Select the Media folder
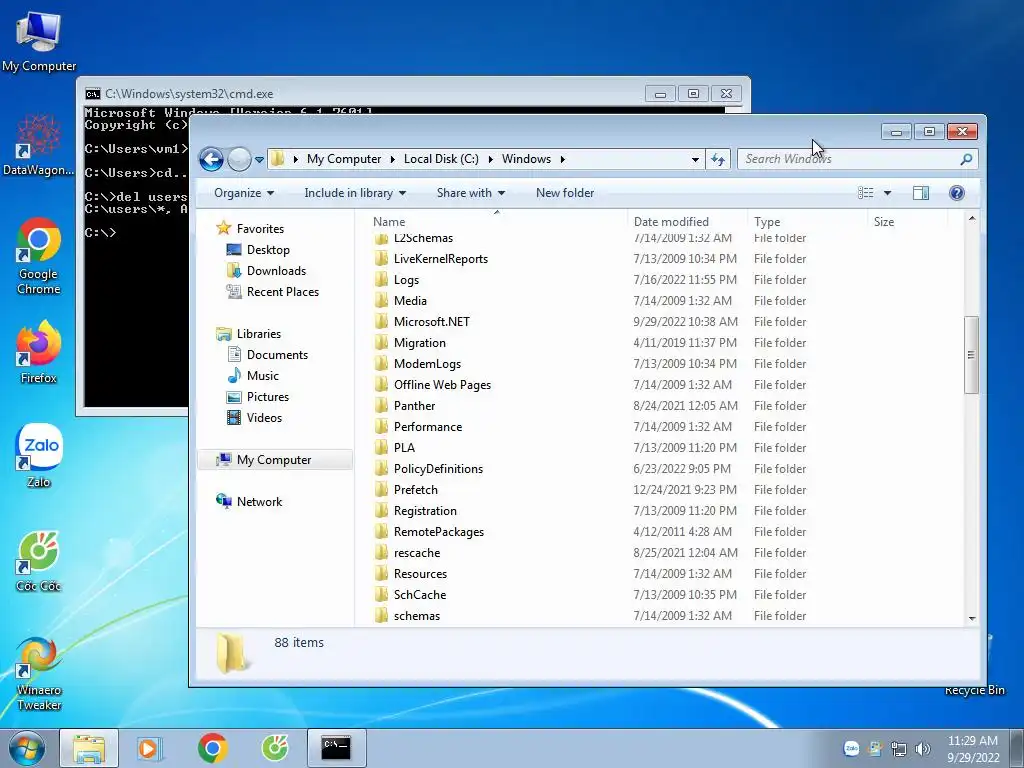This screenshot has width=1024, height=768. (409, 300)
